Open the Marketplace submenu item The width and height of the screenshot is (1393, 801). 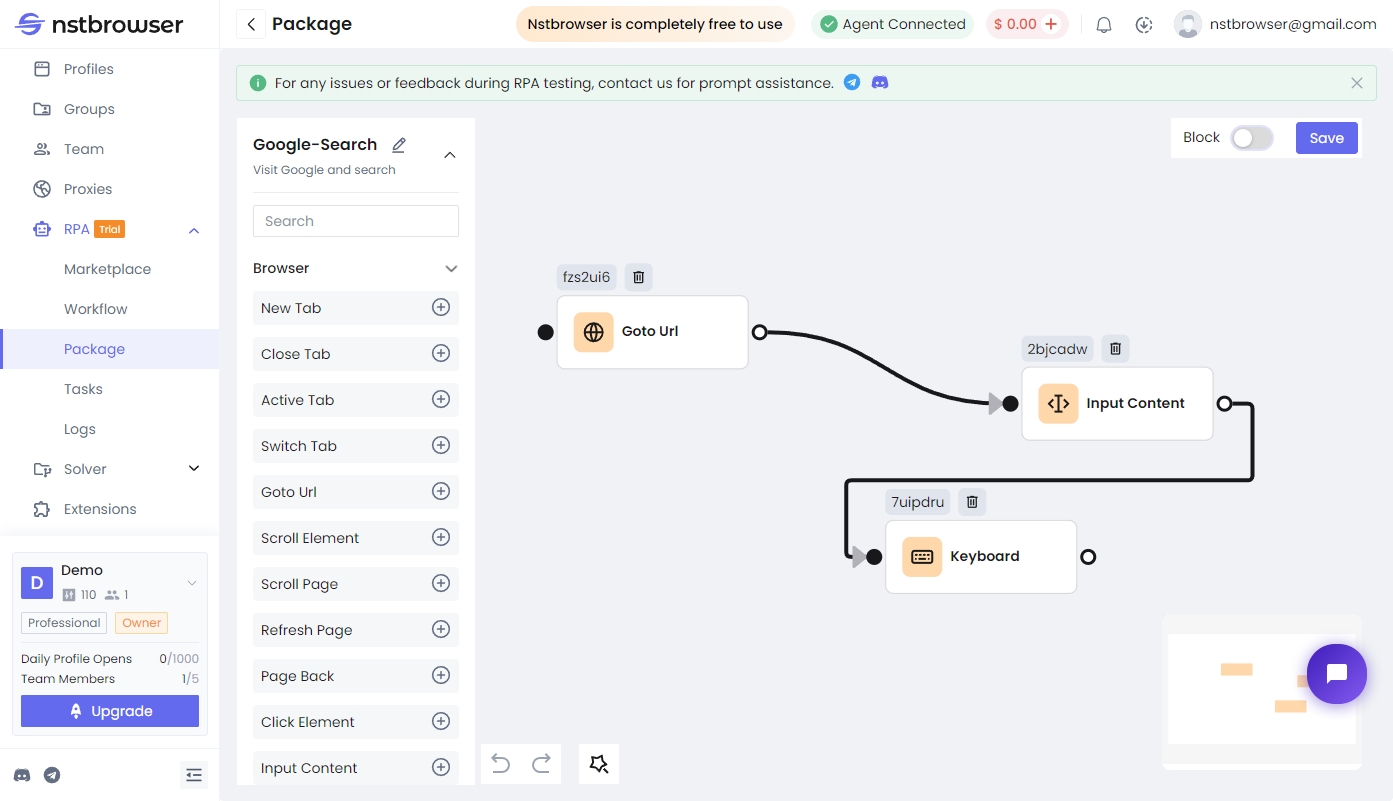tap(110, 269)
